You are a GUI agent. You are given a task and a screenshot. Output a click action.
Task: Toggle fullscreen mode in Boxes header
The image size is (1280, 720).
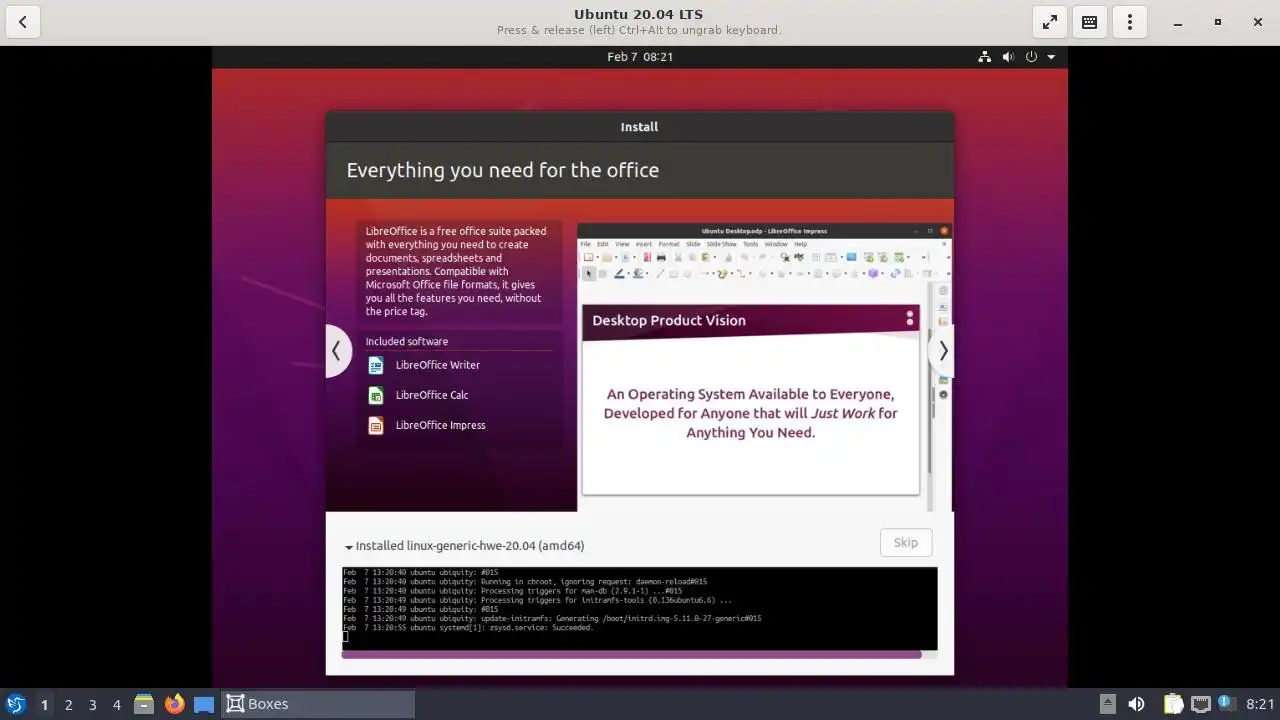[1050, 22]
